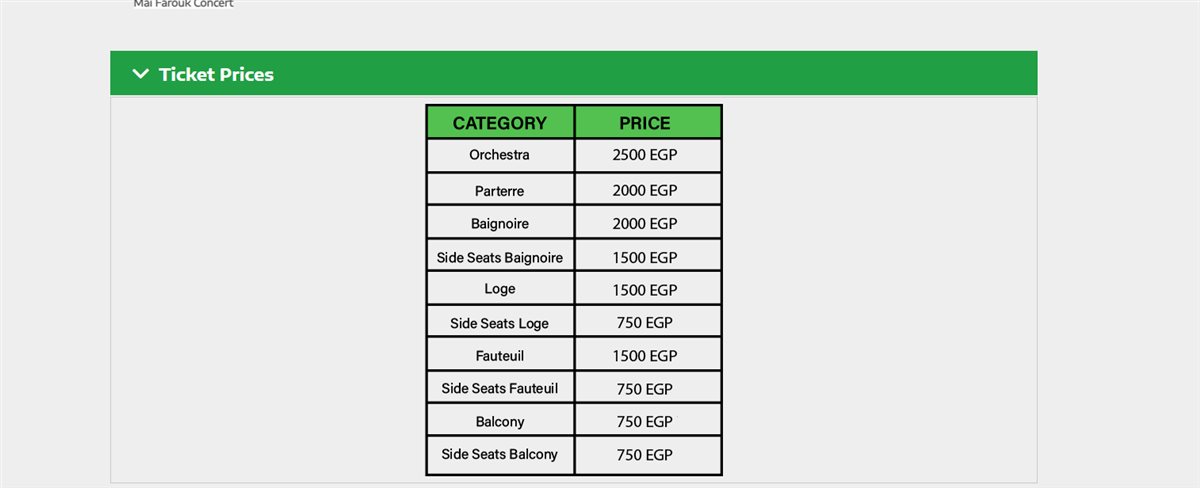
Task: Click the Ticket Prices heading text
Action: pyautogui.click(x=216, y=74)
